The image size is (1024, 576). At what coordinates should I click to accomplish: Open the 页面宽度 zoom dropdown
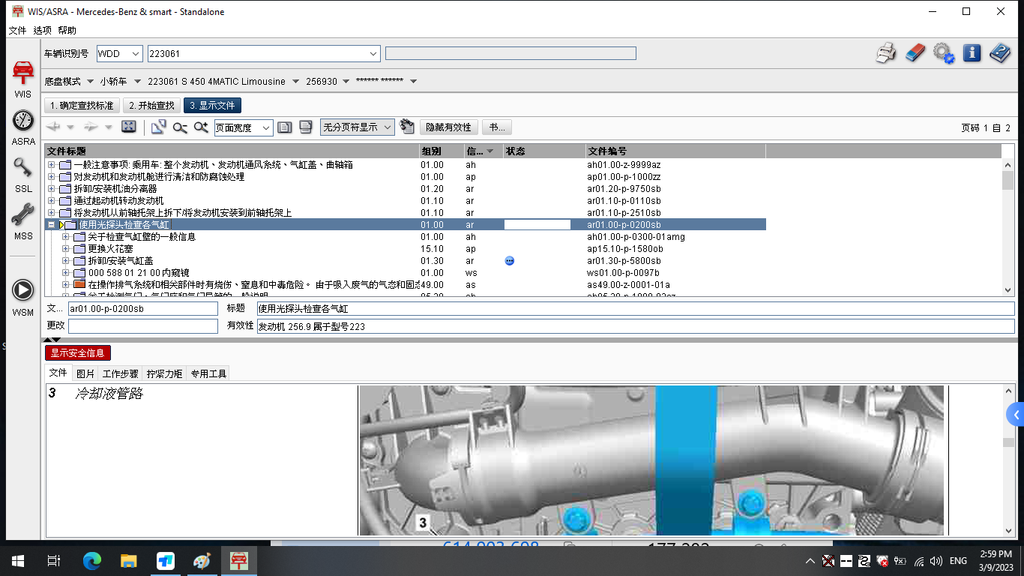tap(266, 128)
